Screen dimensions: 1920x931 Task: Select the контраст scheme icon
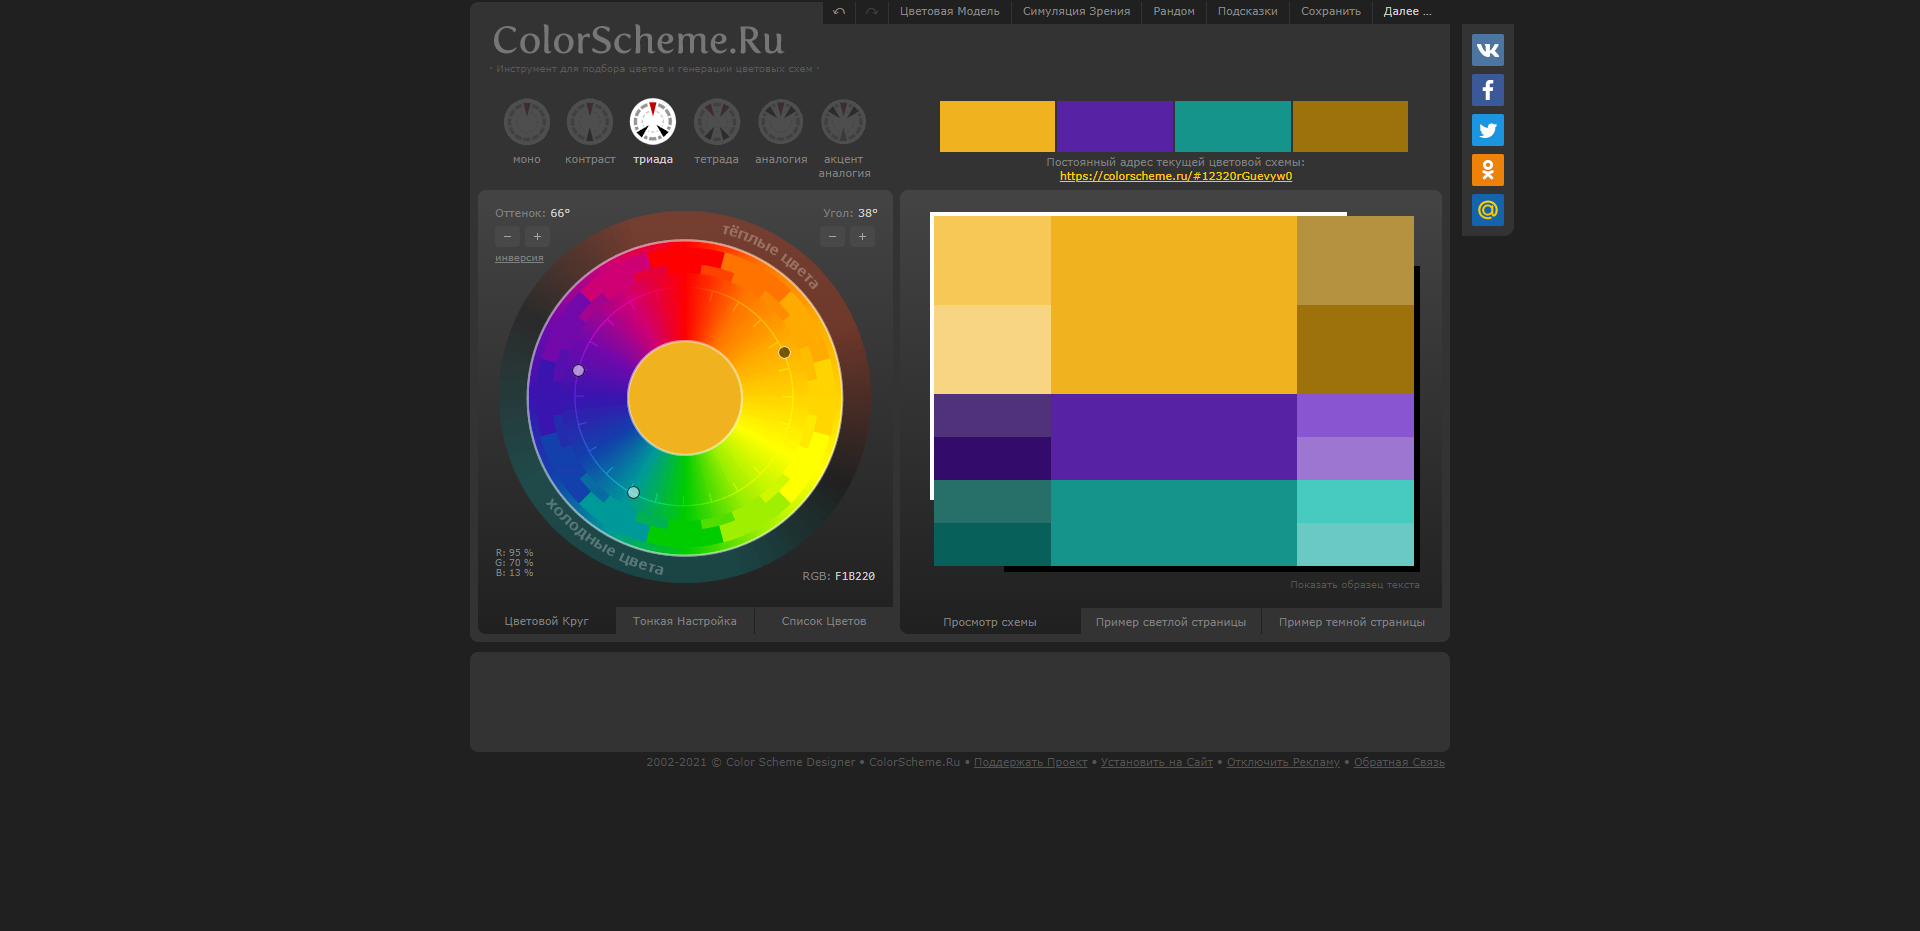590,122
